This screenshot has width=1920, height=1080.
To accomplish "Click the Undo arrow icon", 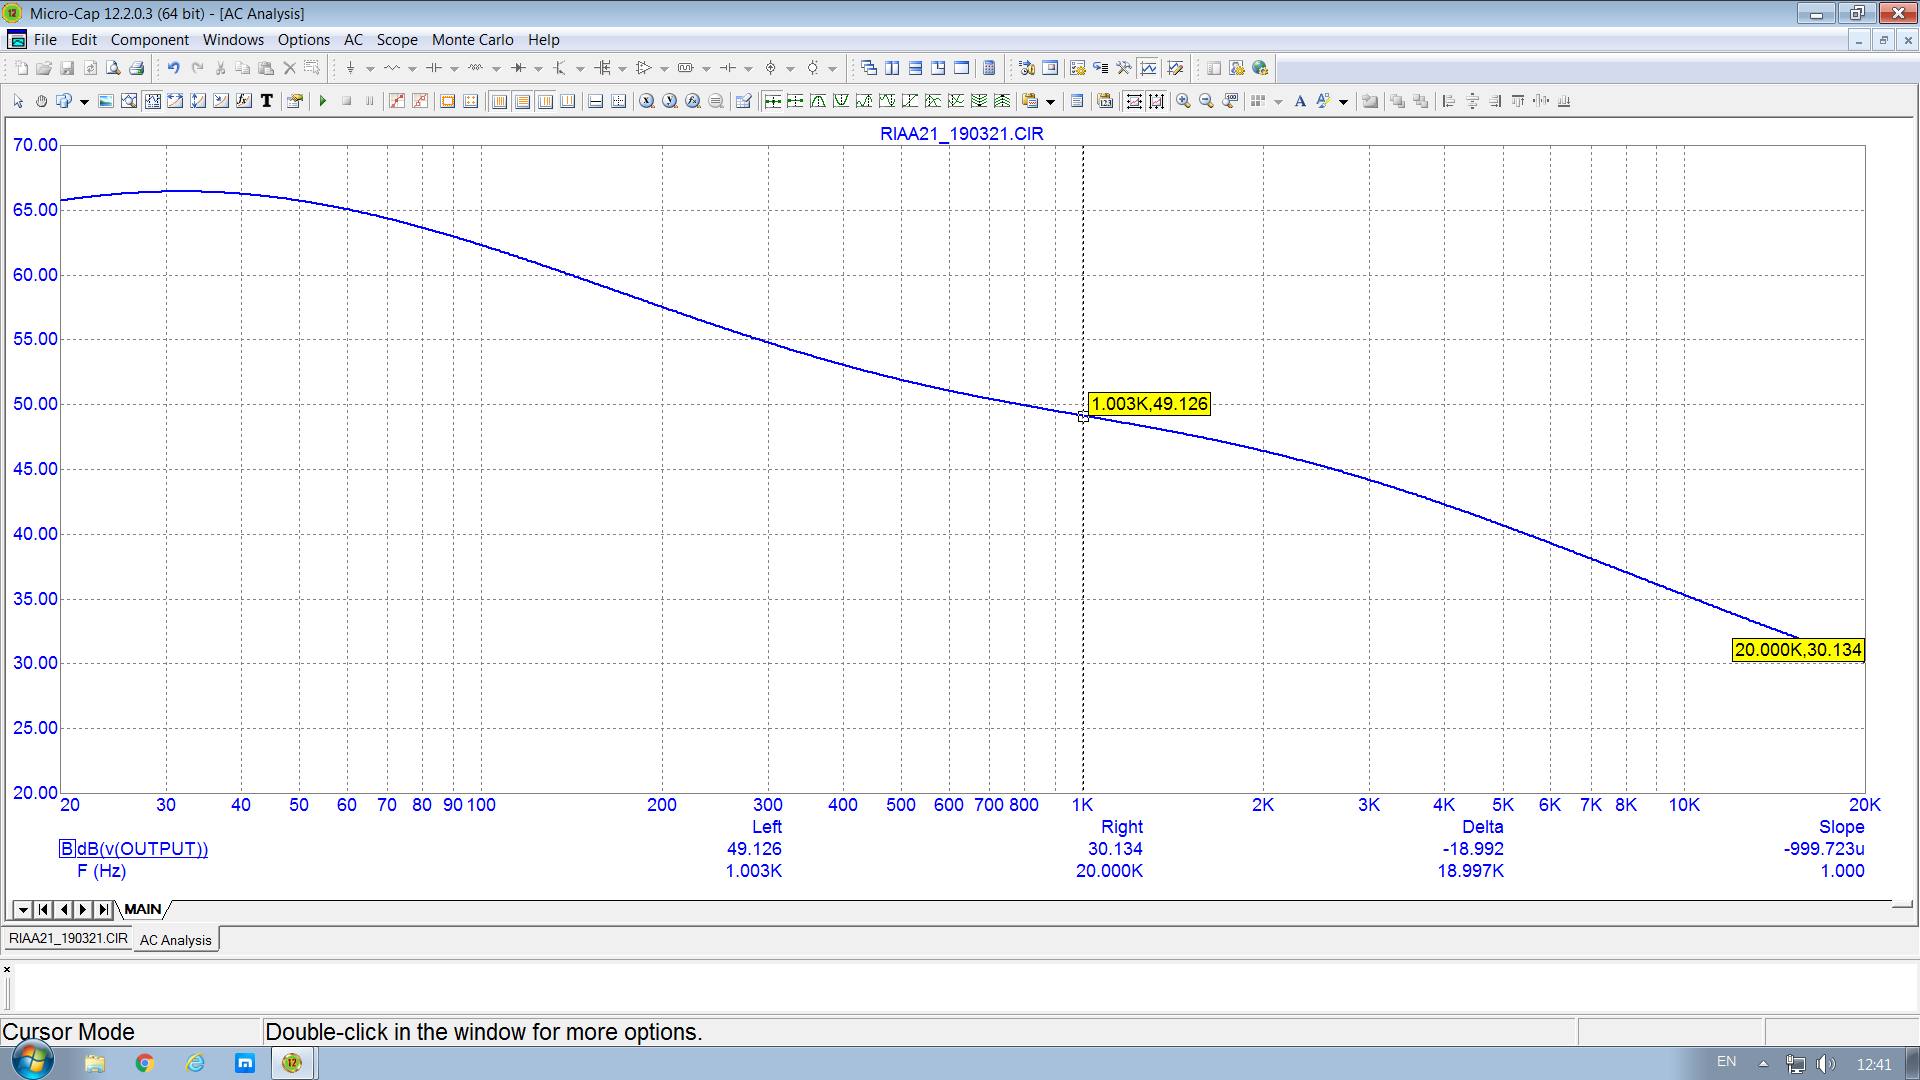I will coord(173,68).
